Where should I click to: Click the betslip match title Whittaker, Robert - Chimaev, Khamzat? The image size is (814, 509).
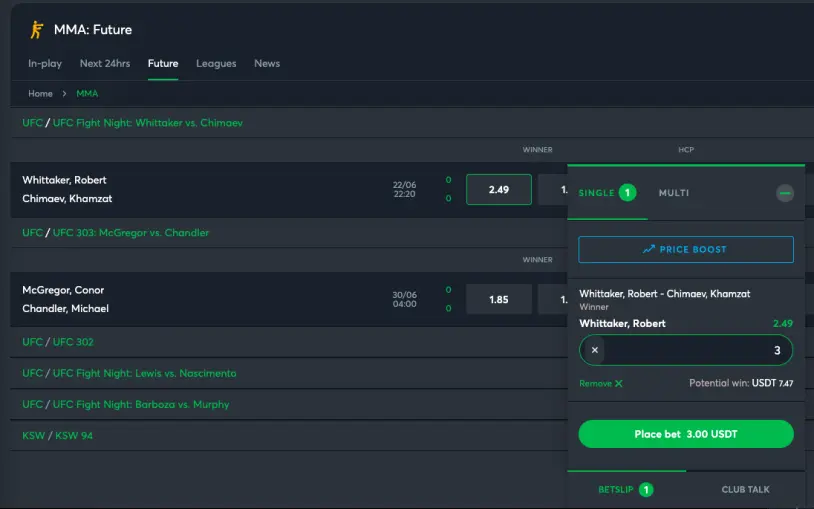tap(664, 293)
